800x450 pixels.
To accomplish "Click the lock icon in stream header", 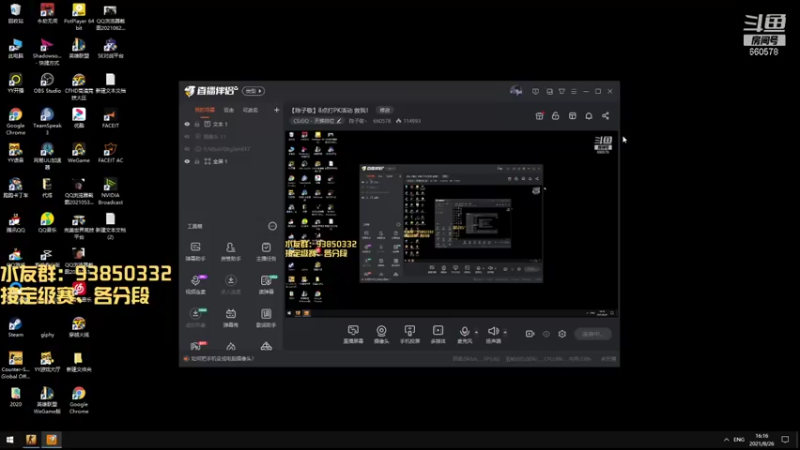I will click(556, 116).
